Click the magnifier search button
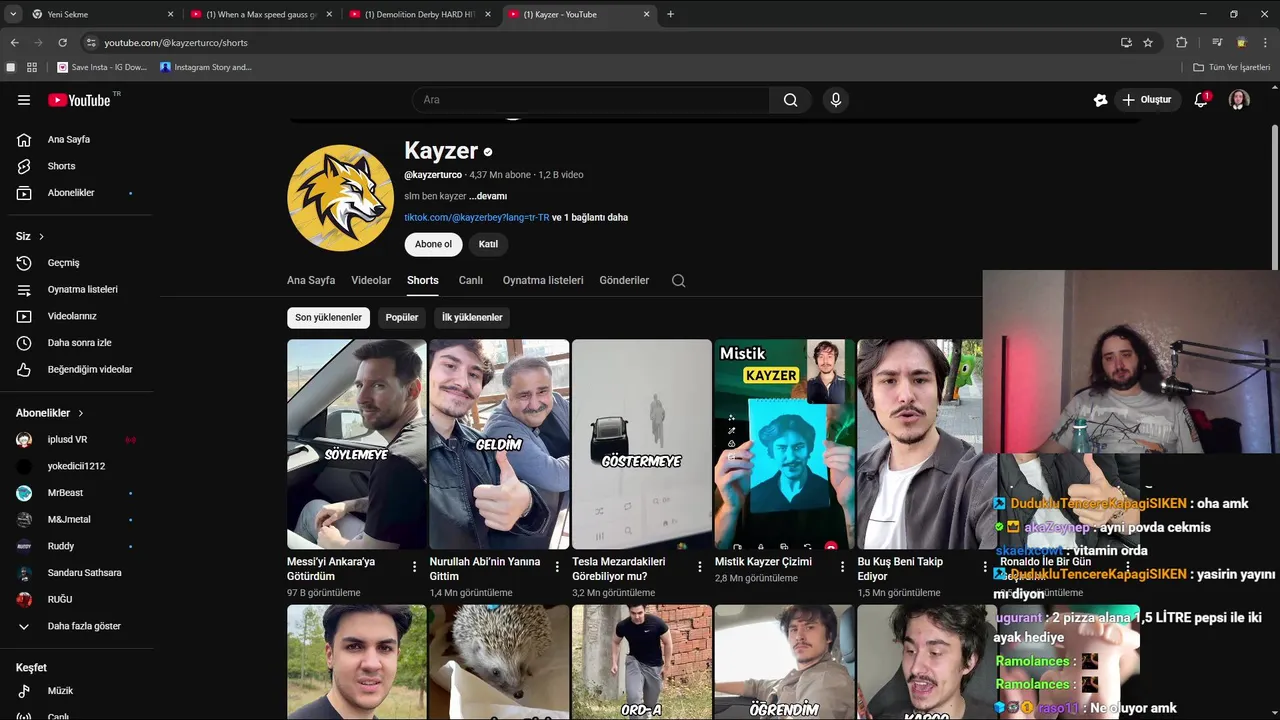The image size is (1280, 720). point(790,100)
